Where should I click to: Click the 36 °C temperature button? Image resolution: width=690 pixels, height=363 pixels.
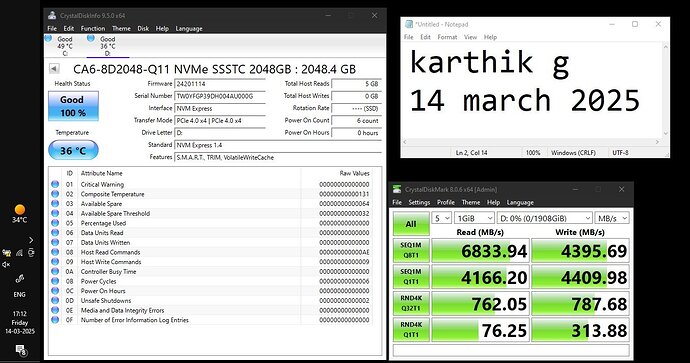(73, 150)
